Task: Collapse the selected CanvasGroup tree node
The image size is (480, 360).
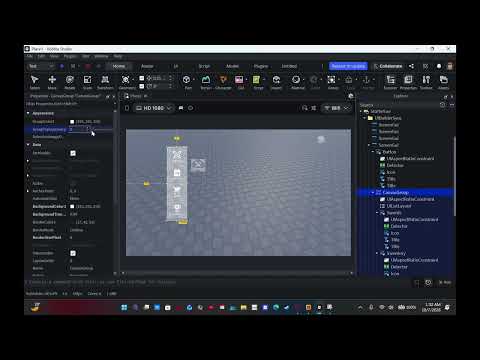Action: (x=373, y=192)
